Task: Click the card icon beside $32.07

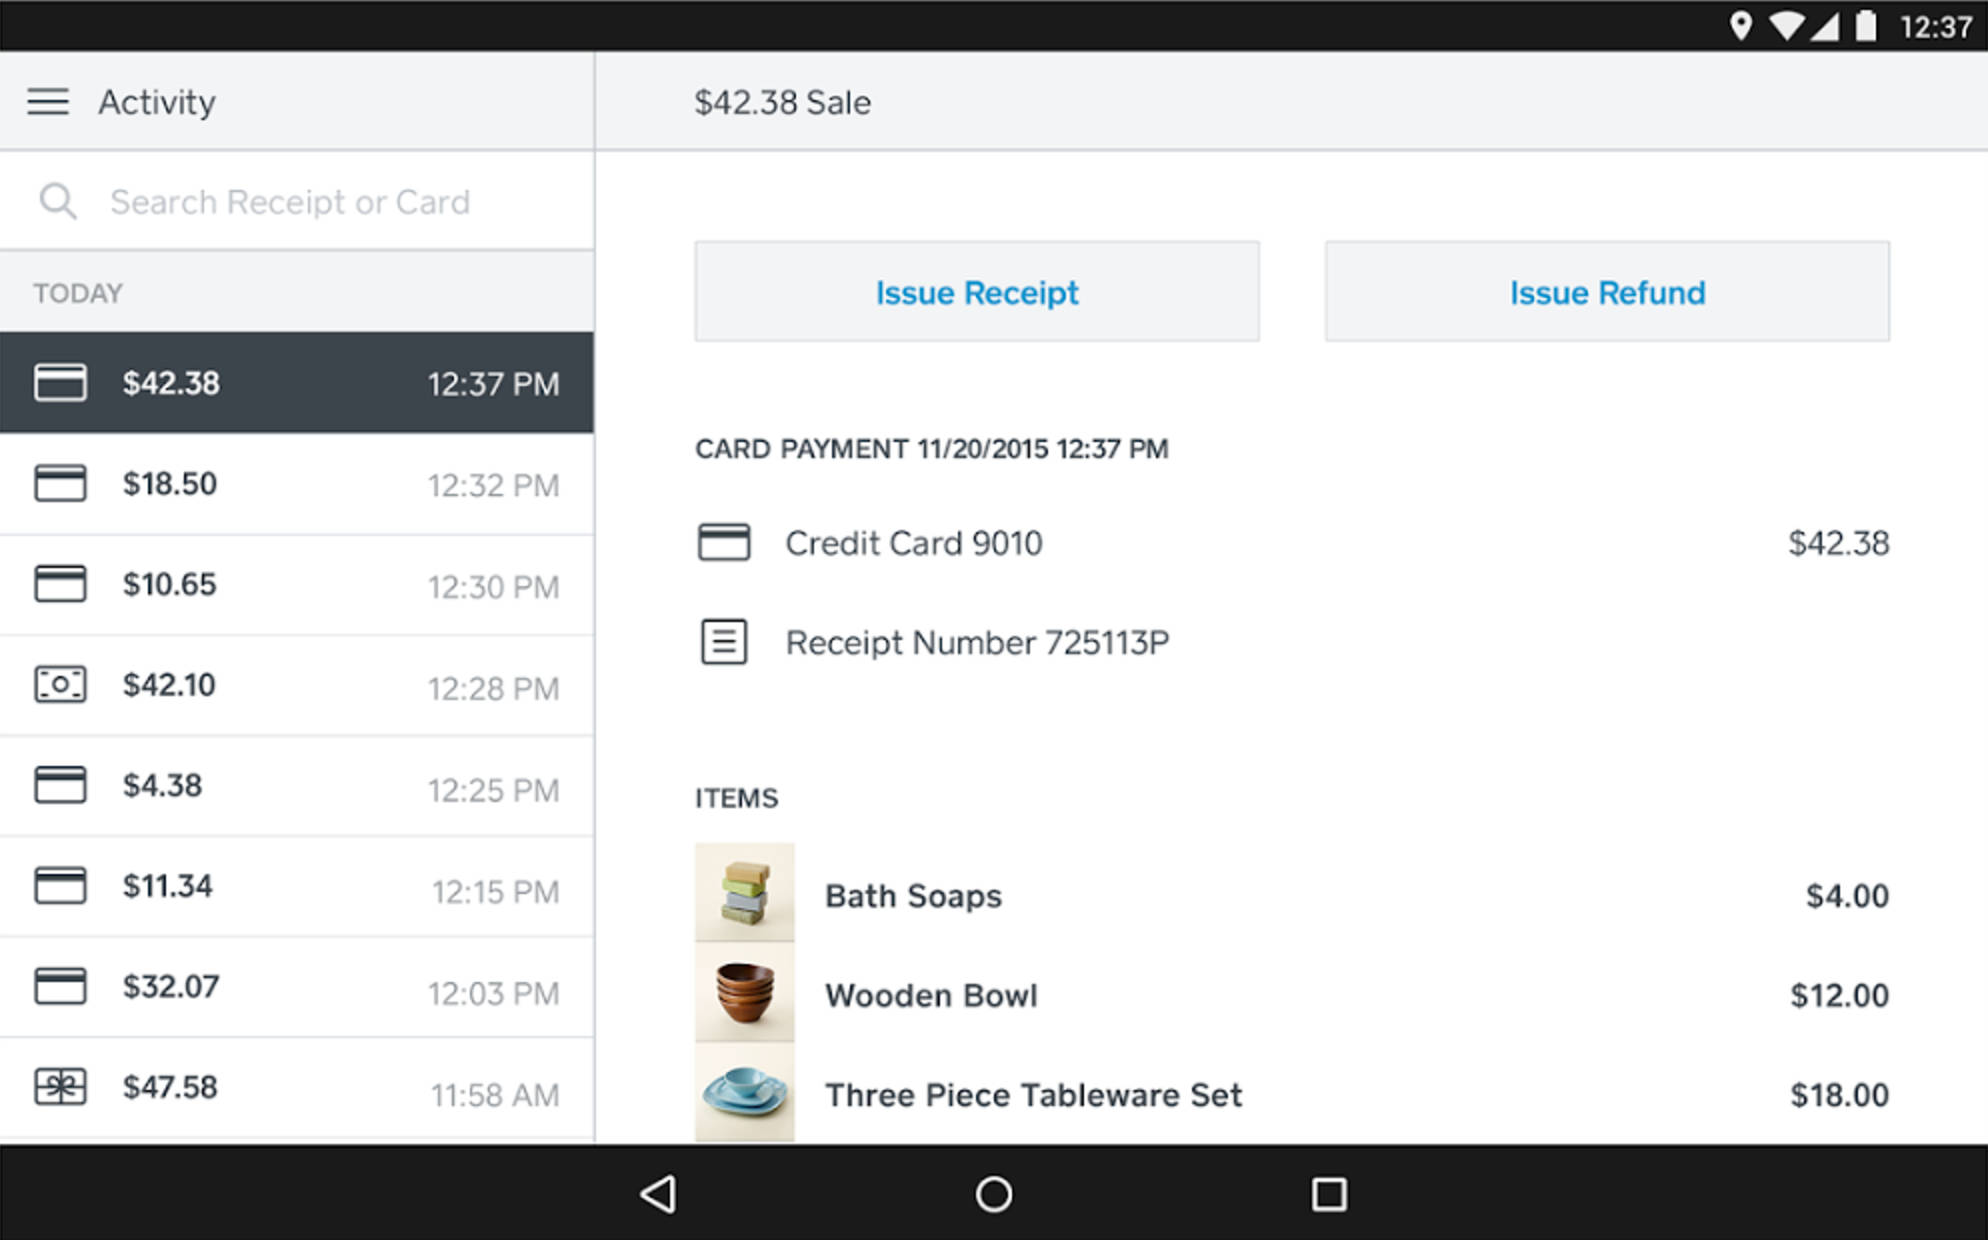Action: [60, 986]
